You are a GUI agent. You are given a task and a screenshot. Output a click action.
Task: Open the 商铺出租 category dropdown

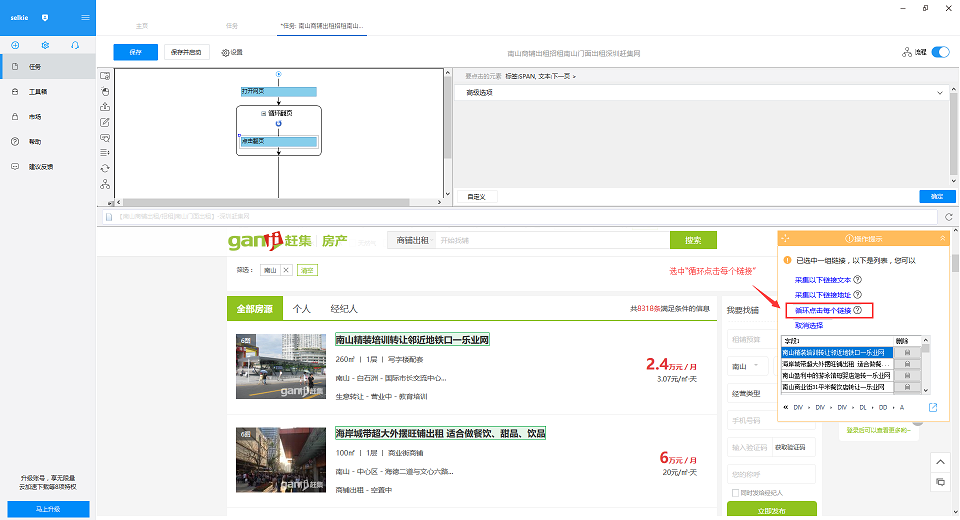coord(414,241)
